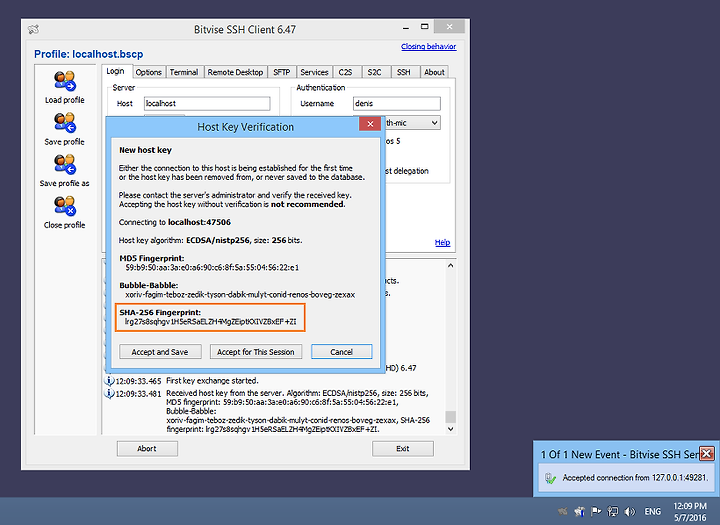The width and height of the screenshot is (720, 525).
Task: Click the 'Received host key from the server' log entry
Action: click(x=298, y=411)
